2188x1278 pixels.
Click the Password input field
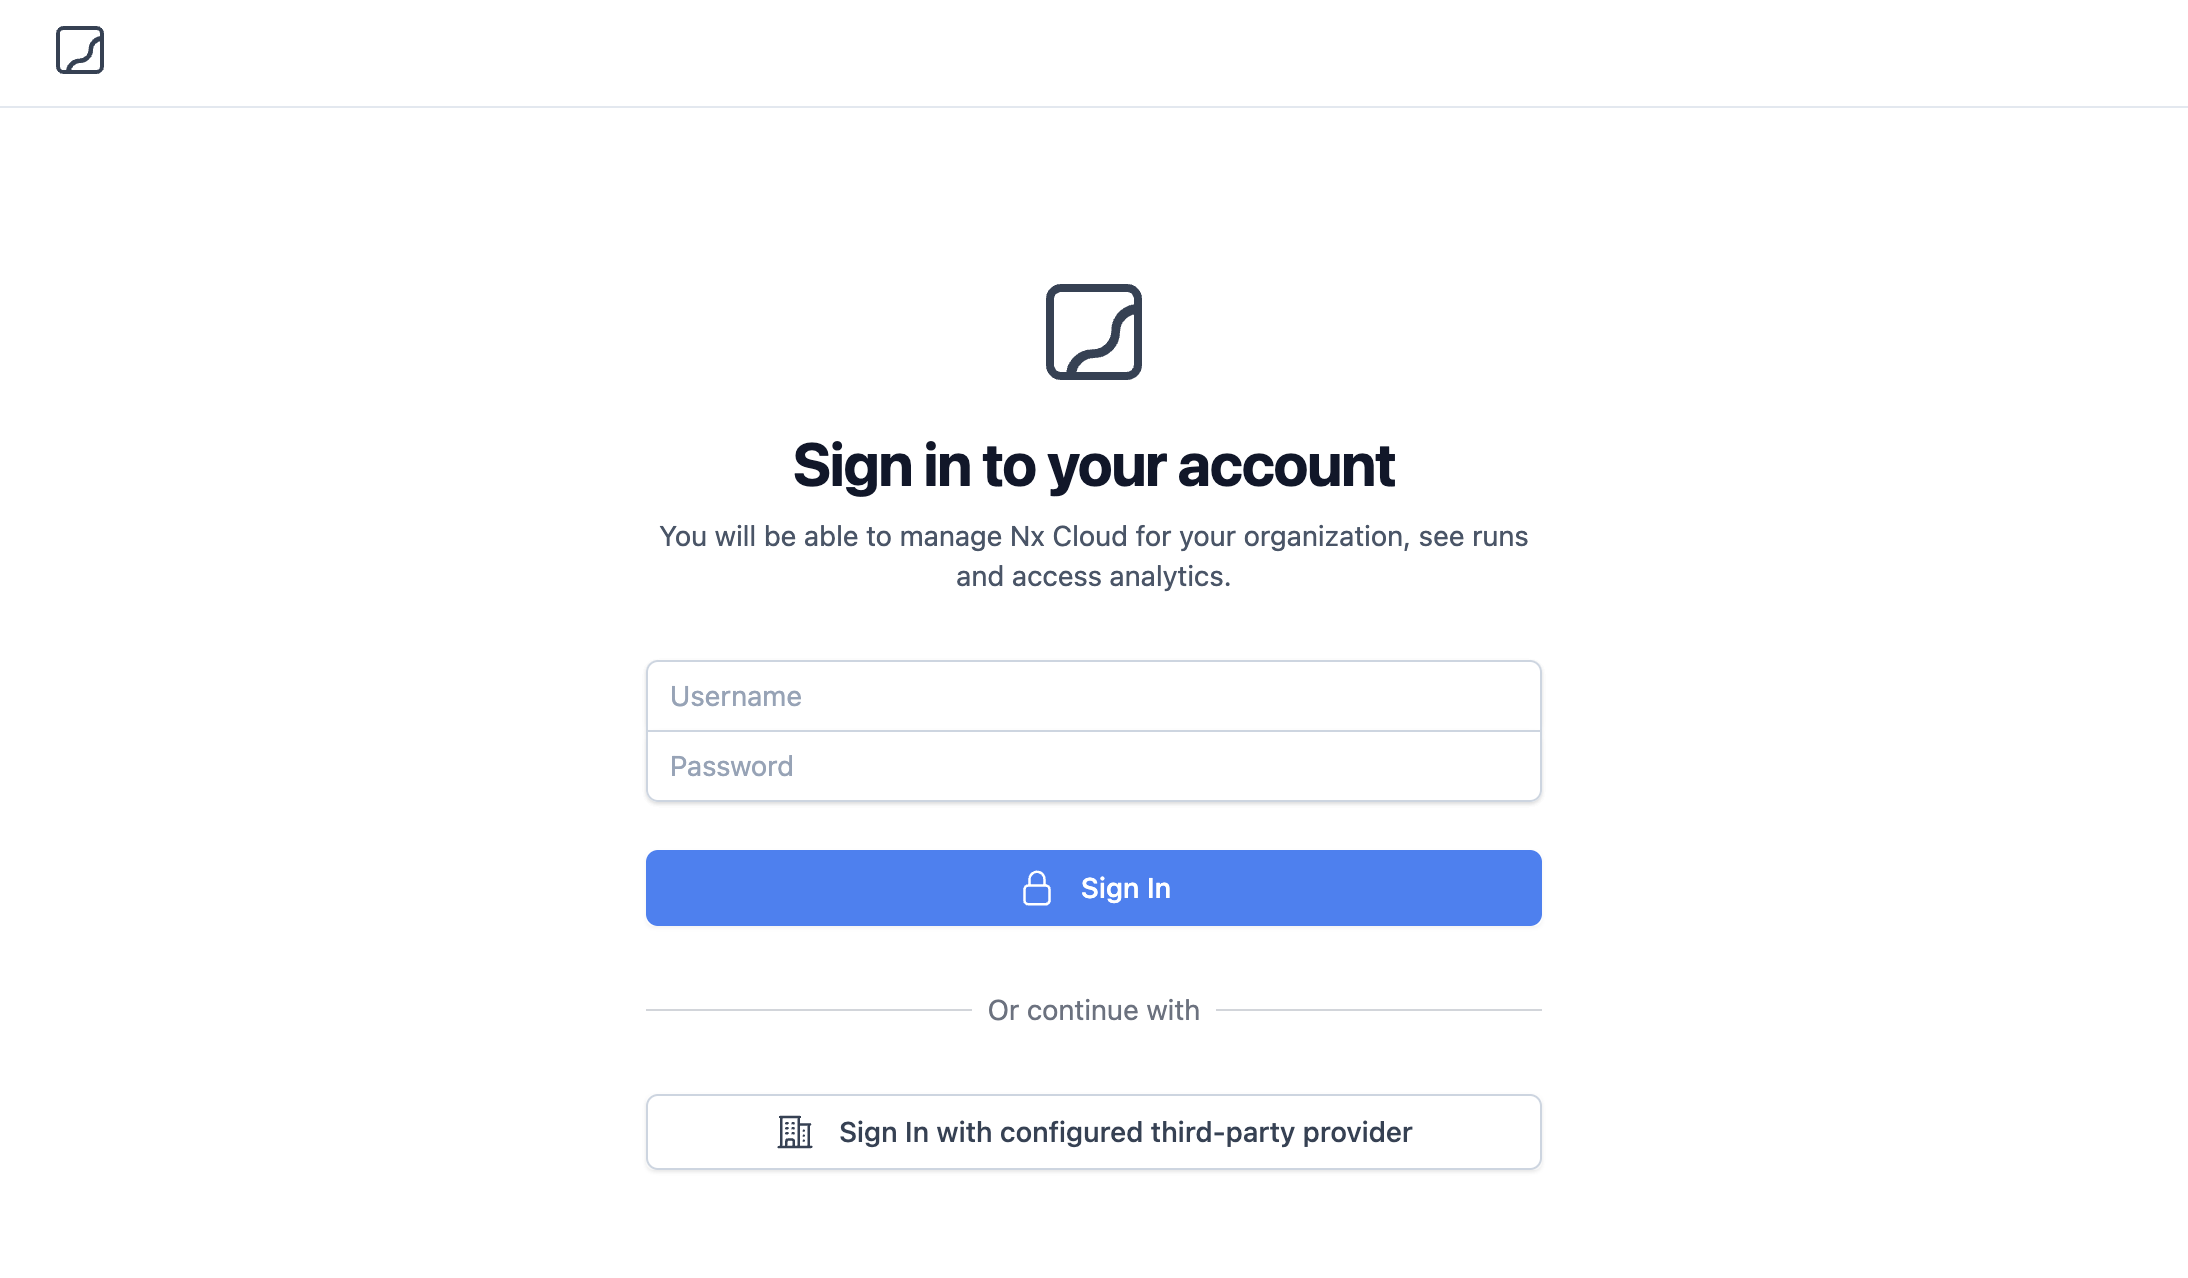click(1092, 765)
